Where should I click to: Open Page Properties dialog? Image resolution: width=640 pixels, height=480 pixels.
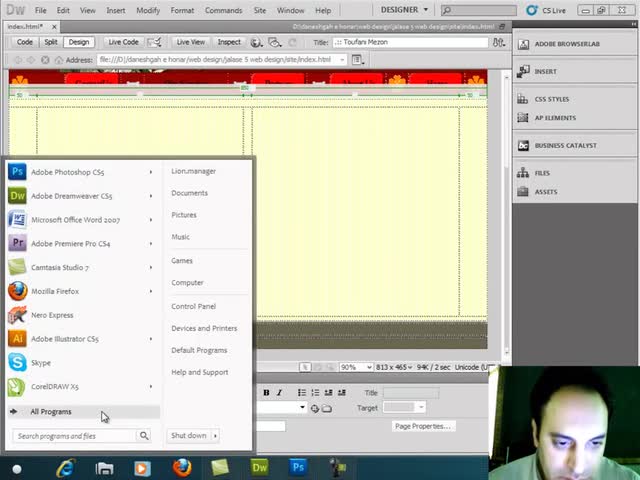click(x=423, y=426)
